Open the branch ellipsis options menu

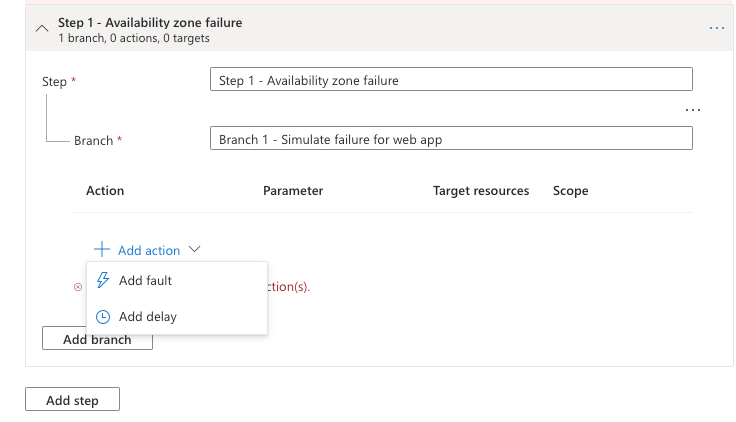[693, 109]
